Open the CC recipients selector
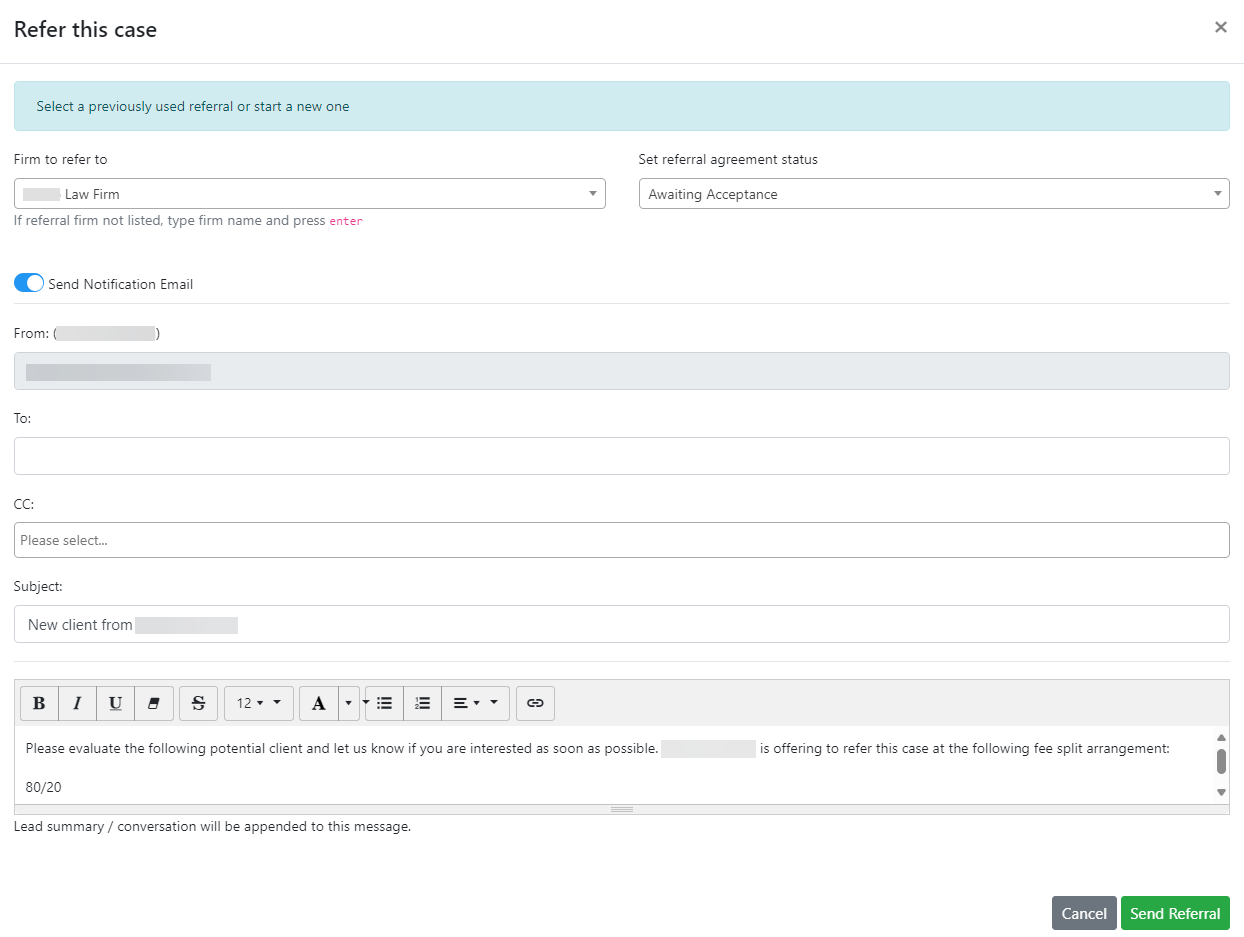1244x937 pixels. 621,540
